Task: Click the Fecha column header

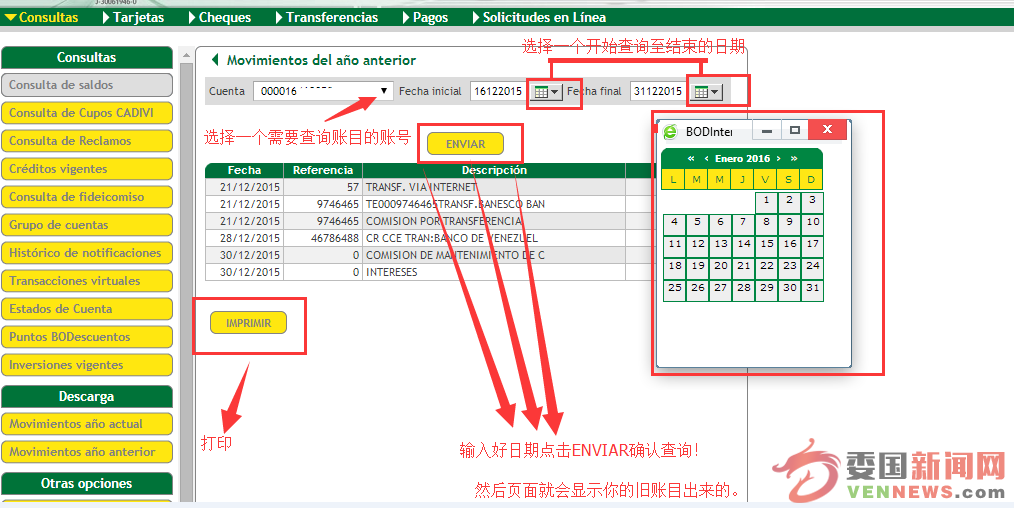Action: click(244, 171)
